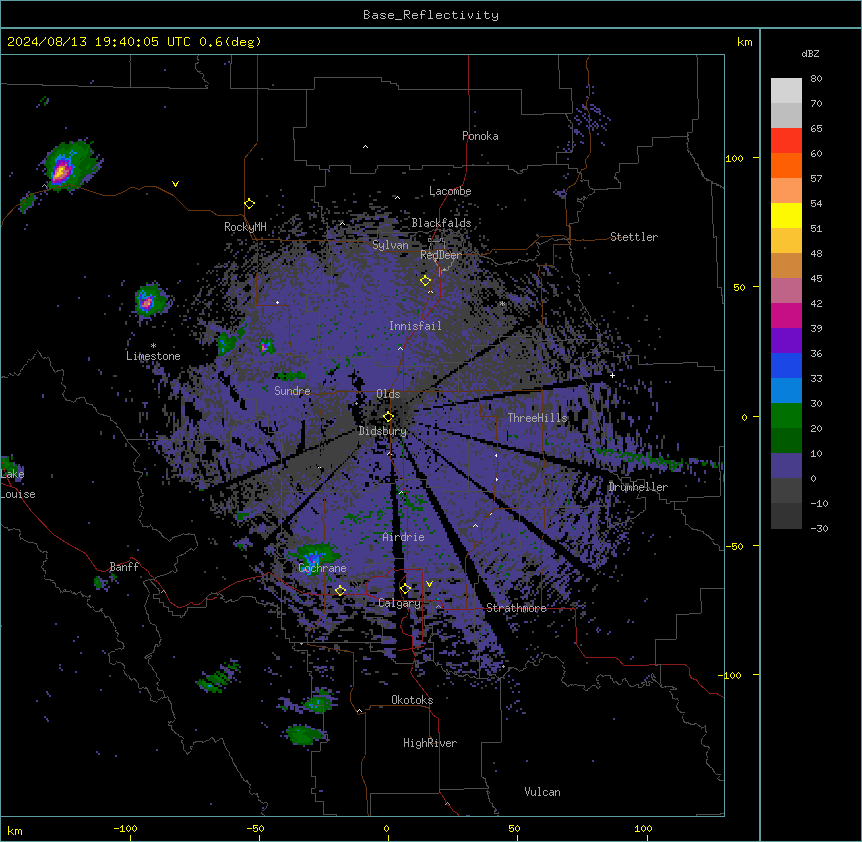Click the yellow diamond marker below RedDeer
Screen dimensions: 862x842
coord(425,281)
